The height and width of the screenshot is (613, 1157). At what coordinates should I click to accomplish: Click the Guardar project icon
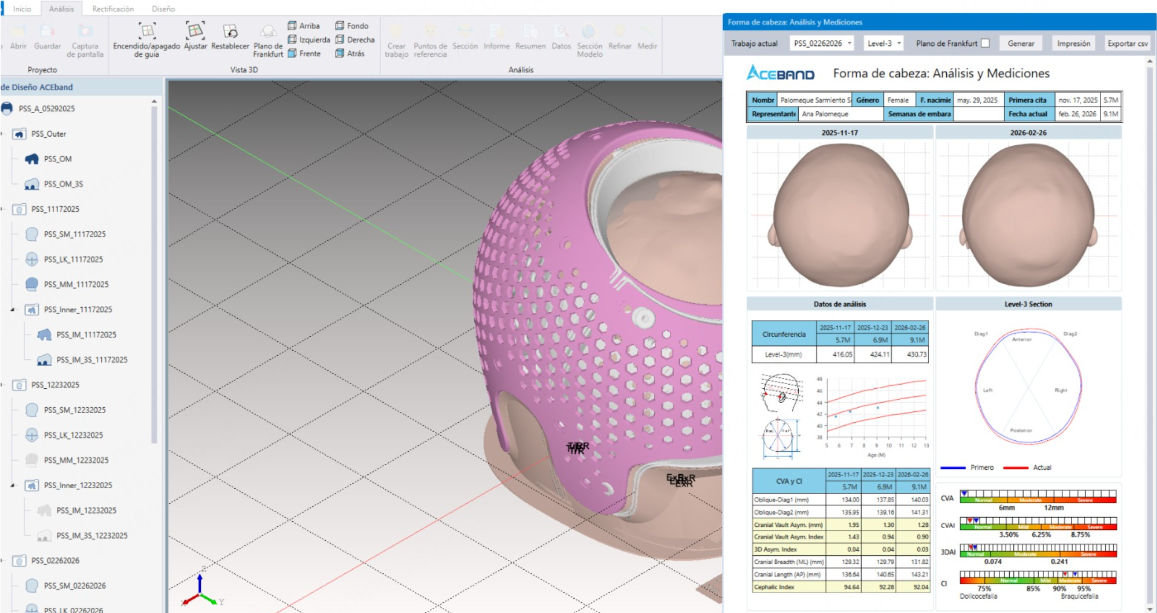click(47, 32)
